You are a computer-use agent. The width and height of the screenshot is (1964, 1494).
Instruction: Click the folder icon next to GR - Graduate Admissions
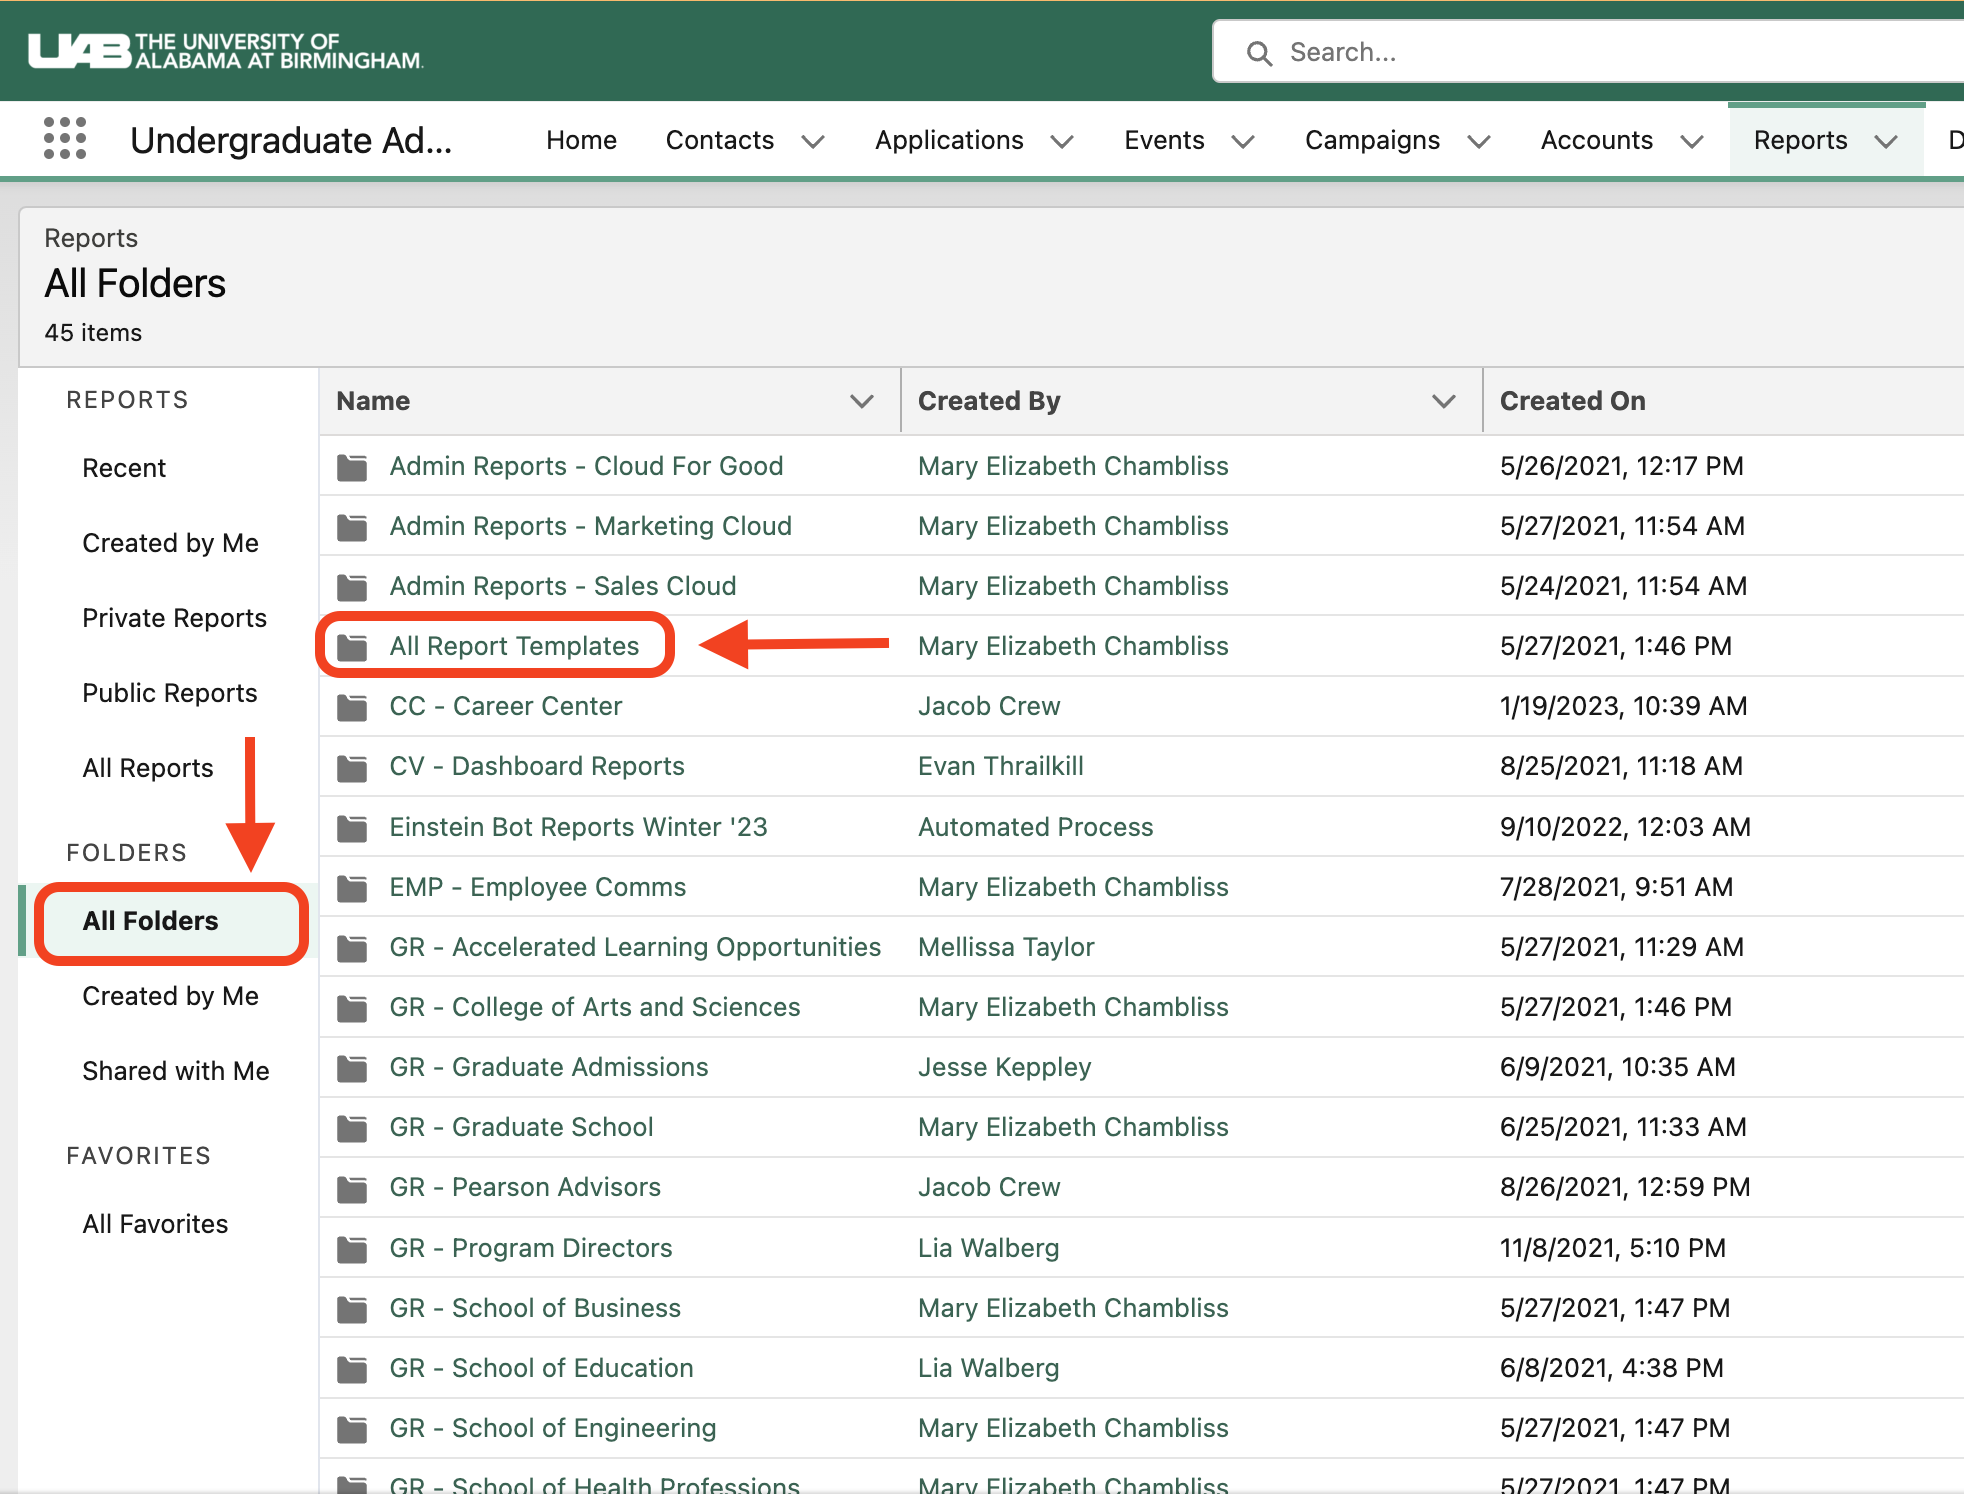(x=352, y=1067)
